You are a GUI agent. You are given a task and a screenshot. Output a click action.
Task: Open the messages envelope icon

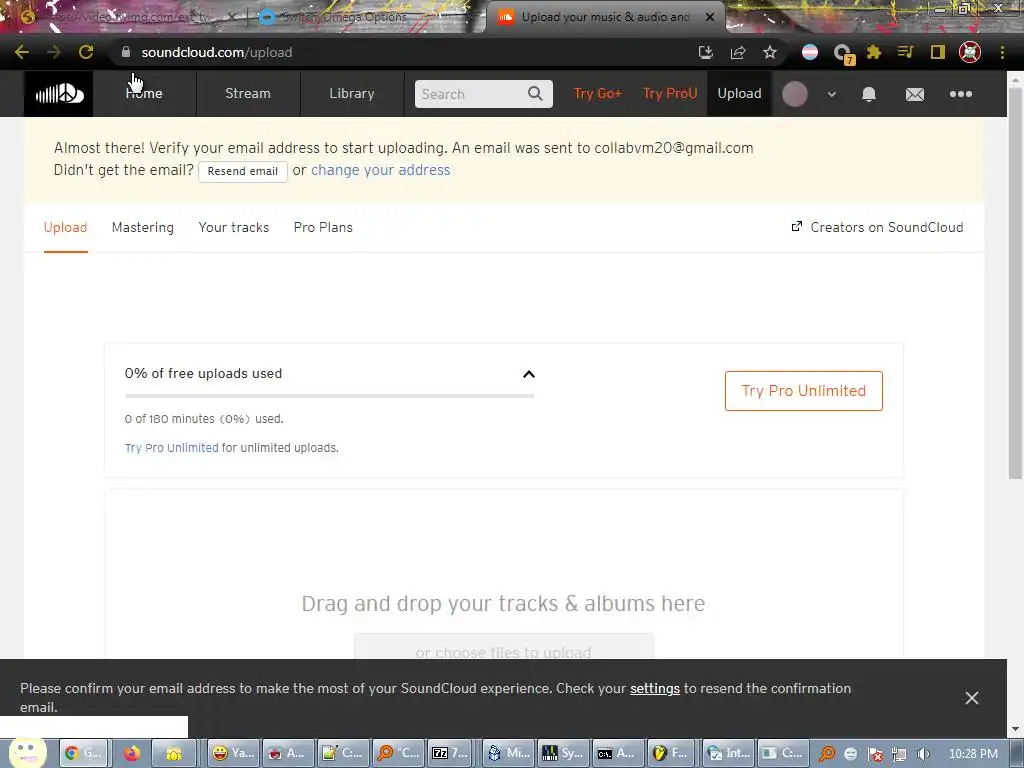pyautogui.click(x=915, y=94)
